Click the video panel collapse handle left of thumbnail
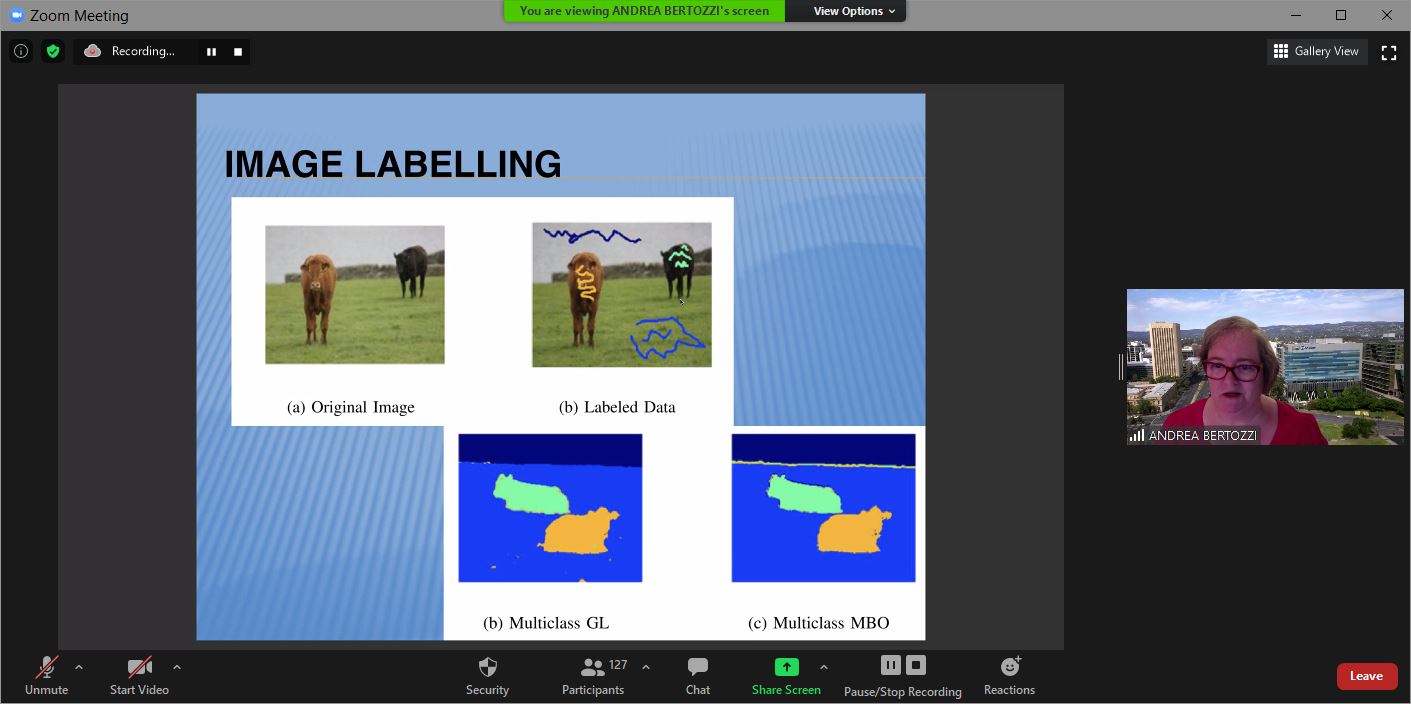 1120,367
